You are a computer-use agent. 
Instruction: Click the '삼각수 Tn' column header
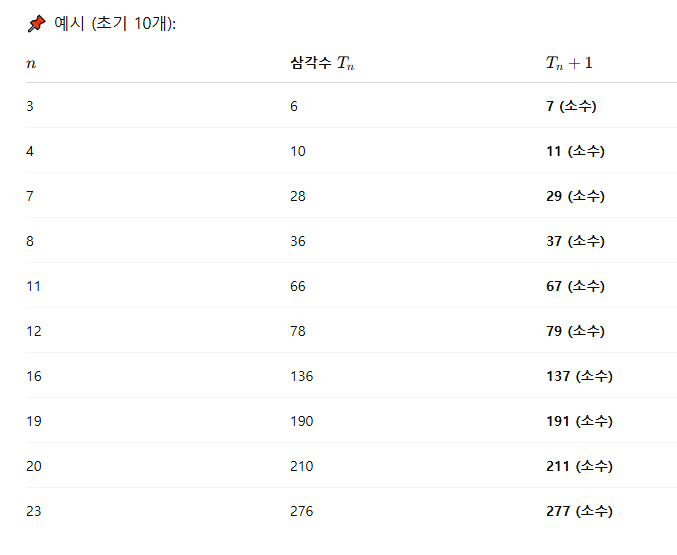pos(322,63)
